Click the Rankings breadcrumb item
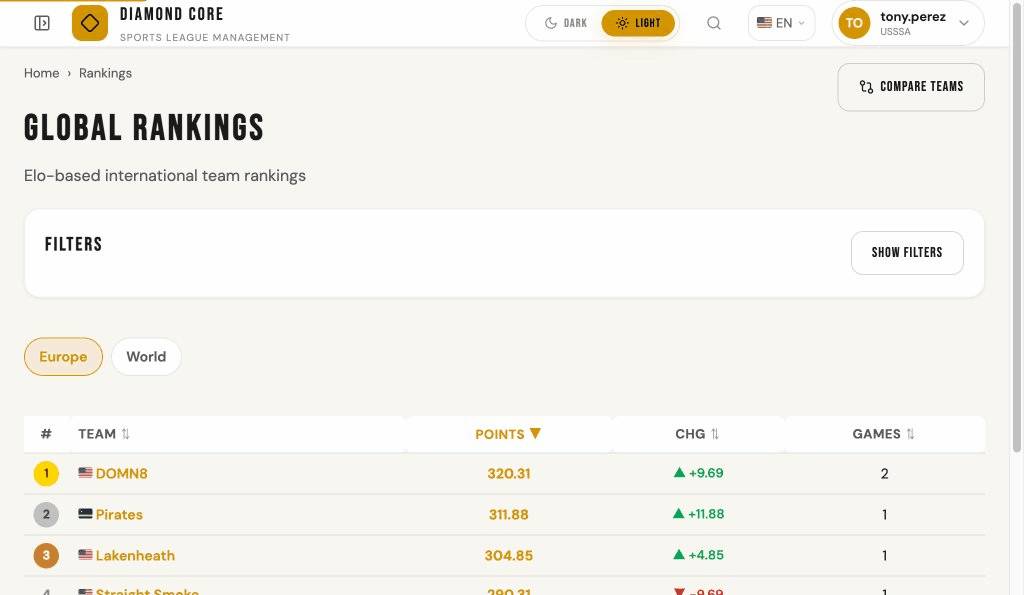The height and width of the screenshot is (595, 1024). 105,73
